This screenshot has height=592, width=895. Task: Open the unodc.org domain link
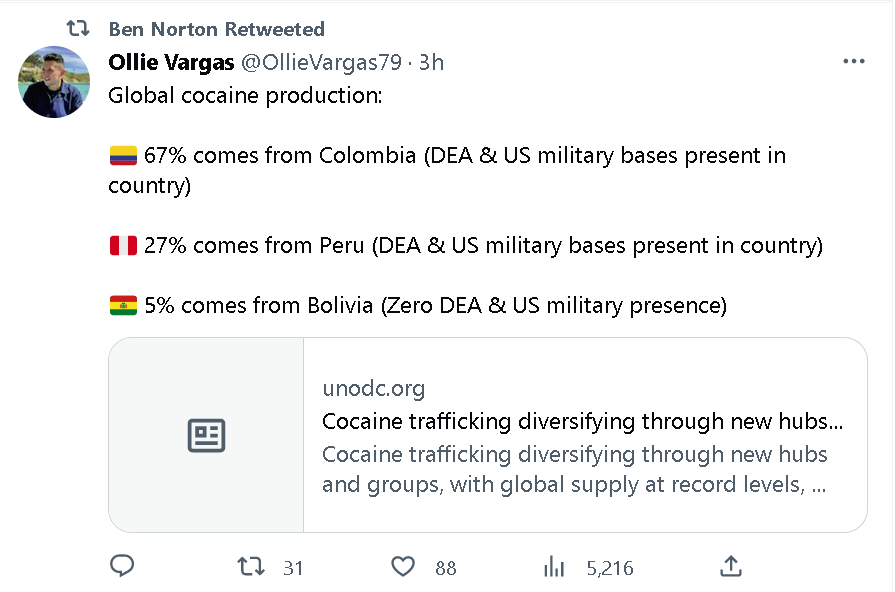tap(374, 388)
